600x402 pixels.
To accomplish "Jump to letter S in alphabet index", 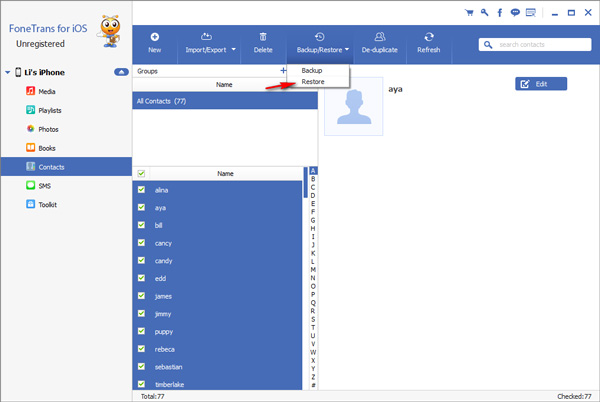I will pyautogui.click(x=313, y=319).
